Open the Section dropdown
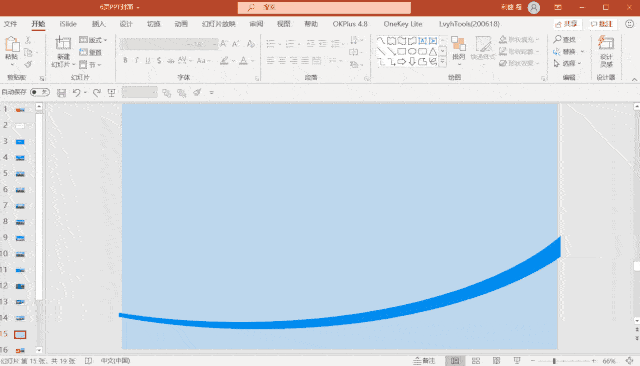640x366 pixels. pyautogui.click(x=90, y=64)
